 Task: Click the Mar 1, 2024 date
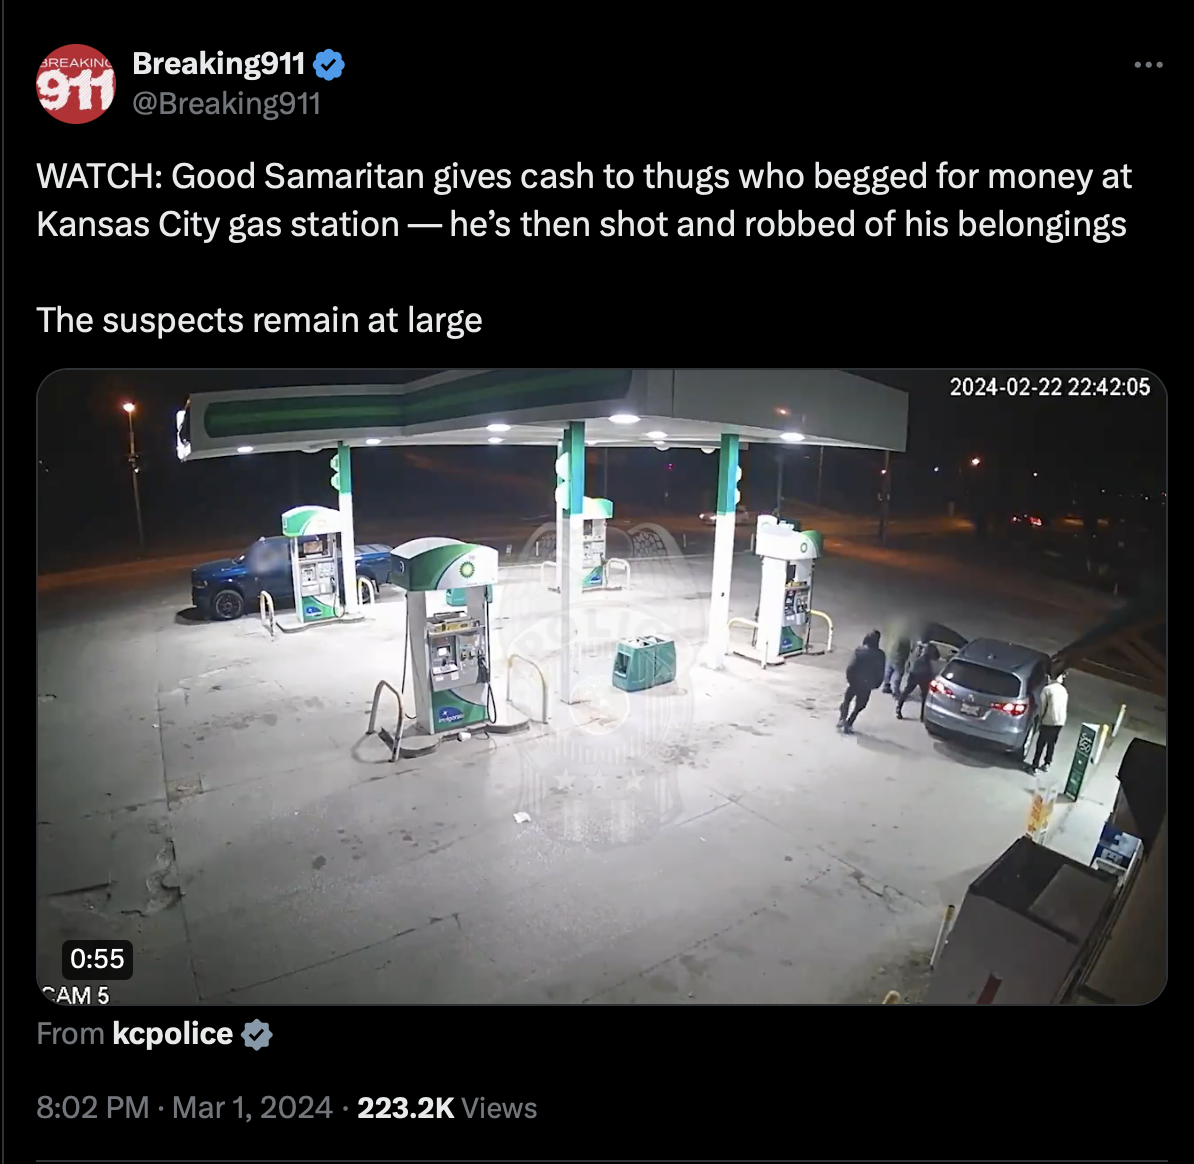[252, 1108]
